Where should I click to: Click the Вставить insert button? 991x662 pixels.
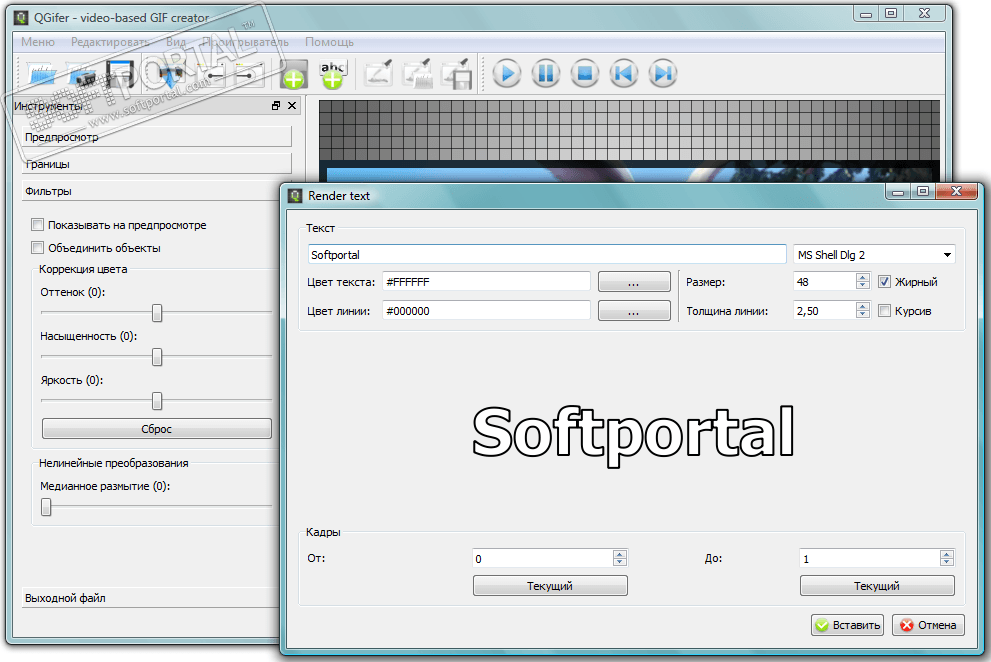click(x=848, y=625)
